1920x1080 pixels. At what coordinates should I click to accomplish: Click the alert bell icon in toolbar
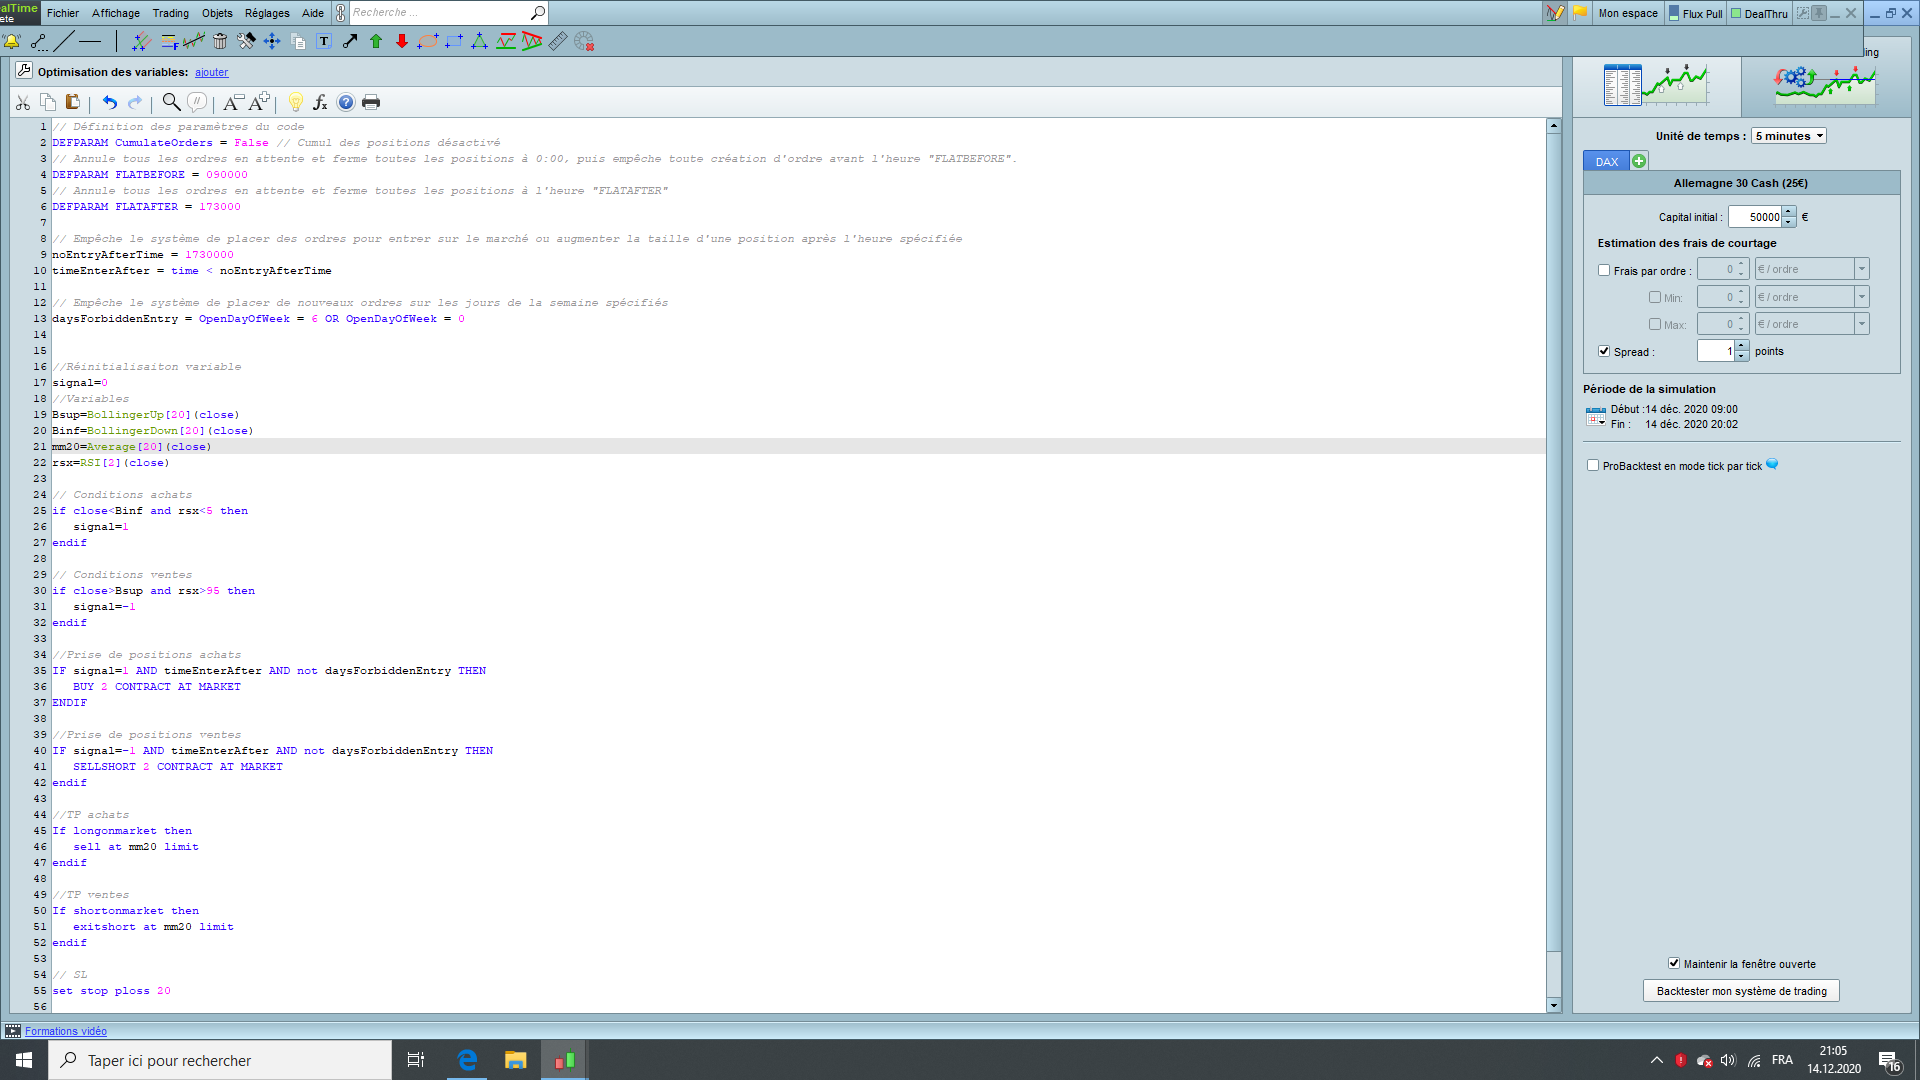[x=12, y=42]
